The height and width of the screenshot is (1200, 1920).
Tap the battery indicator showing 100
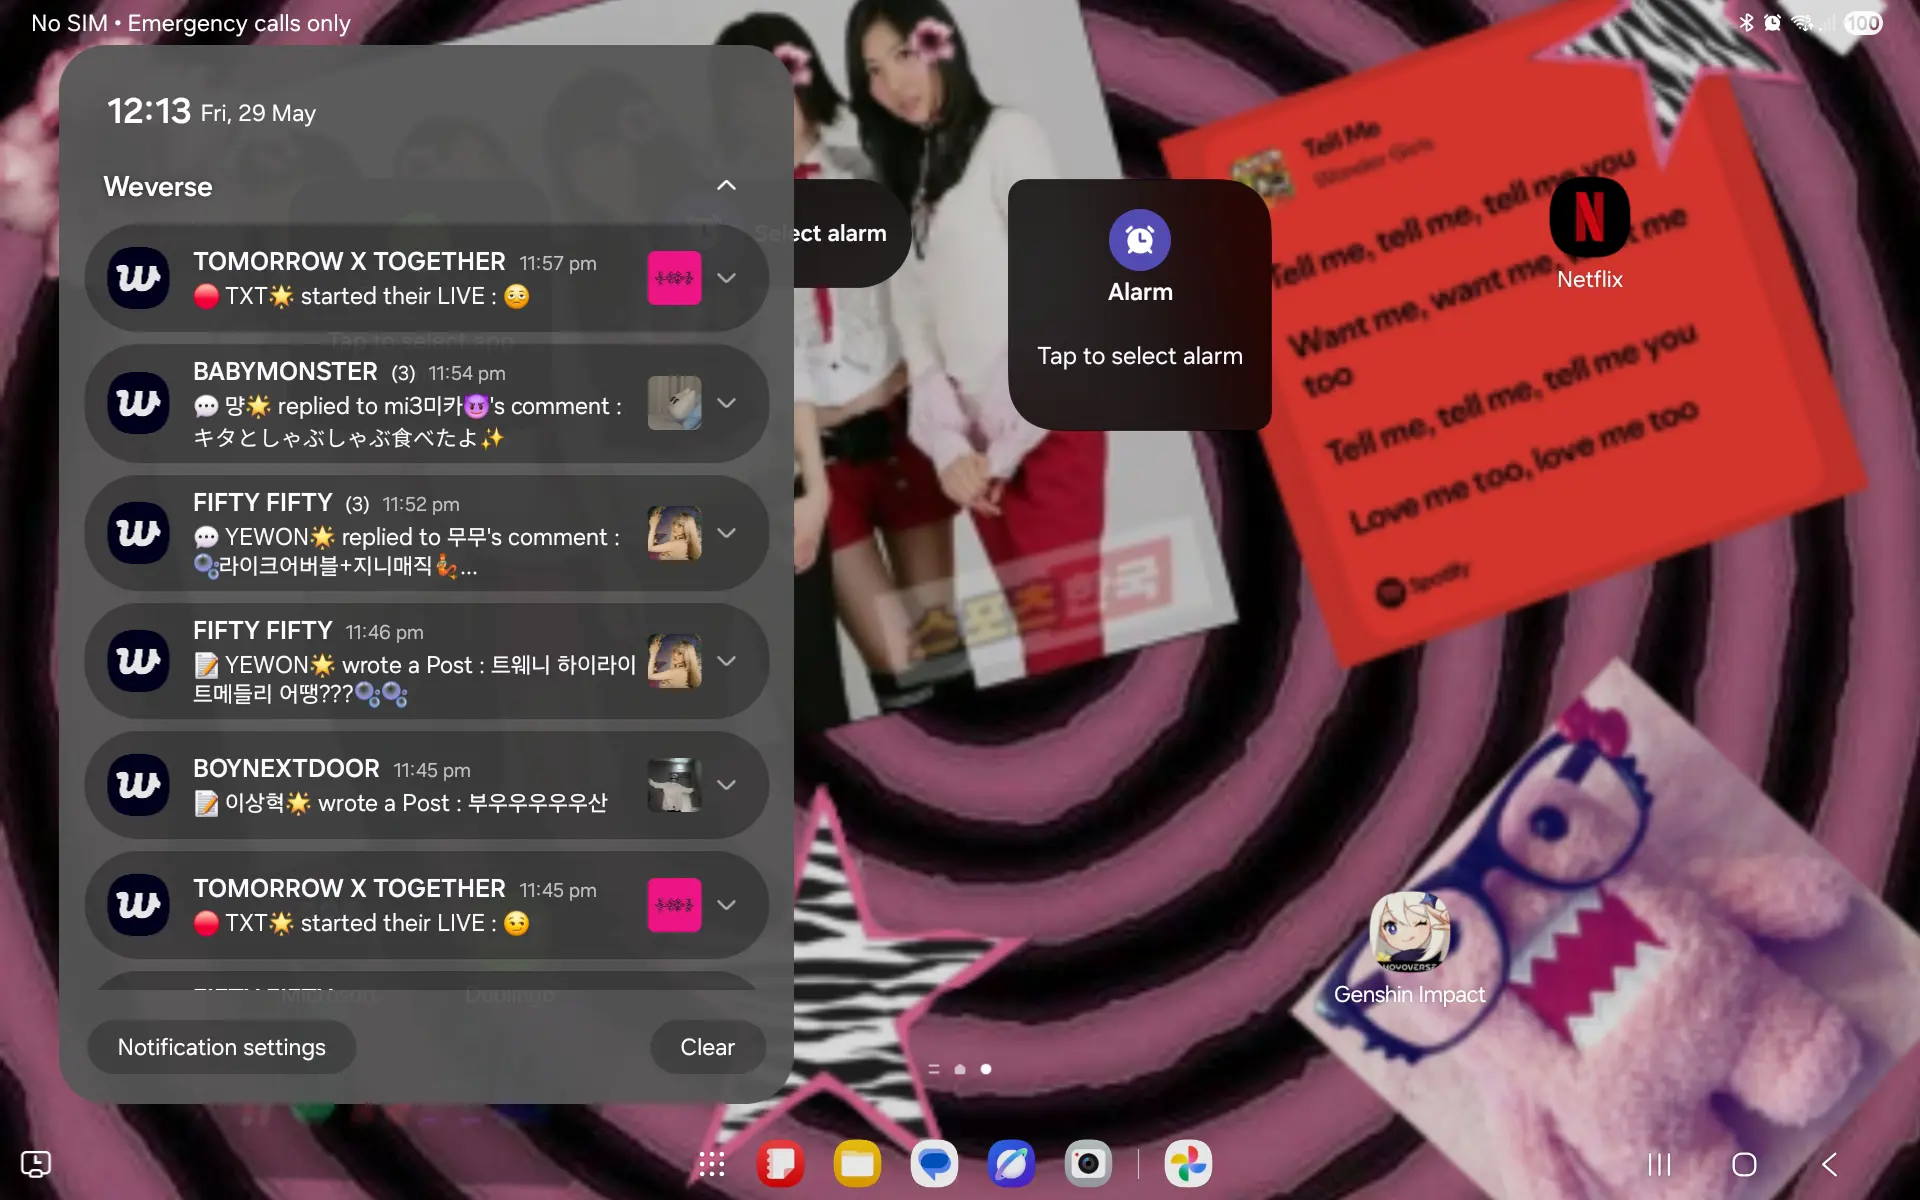[x=1862, y=23]
